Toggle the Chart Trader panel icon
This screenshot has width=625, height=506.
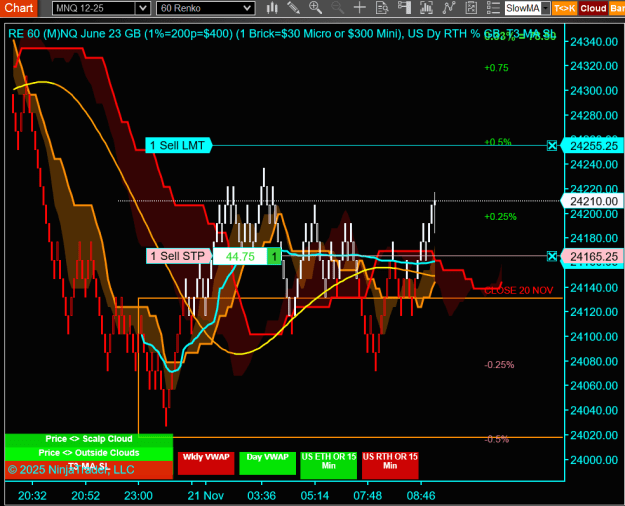point(404,8)
